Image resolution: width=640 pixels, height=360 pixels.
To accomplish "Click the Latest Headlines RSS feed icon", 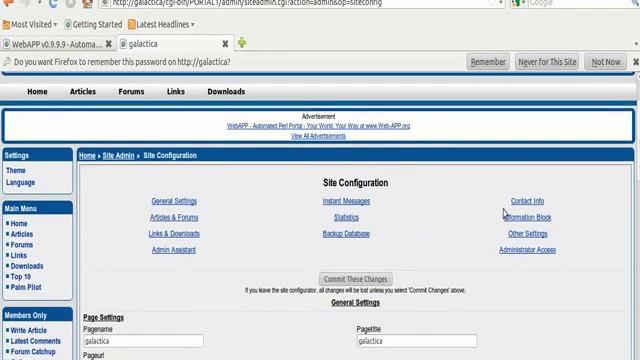I will pyautogui.click(x=131, y=24).
